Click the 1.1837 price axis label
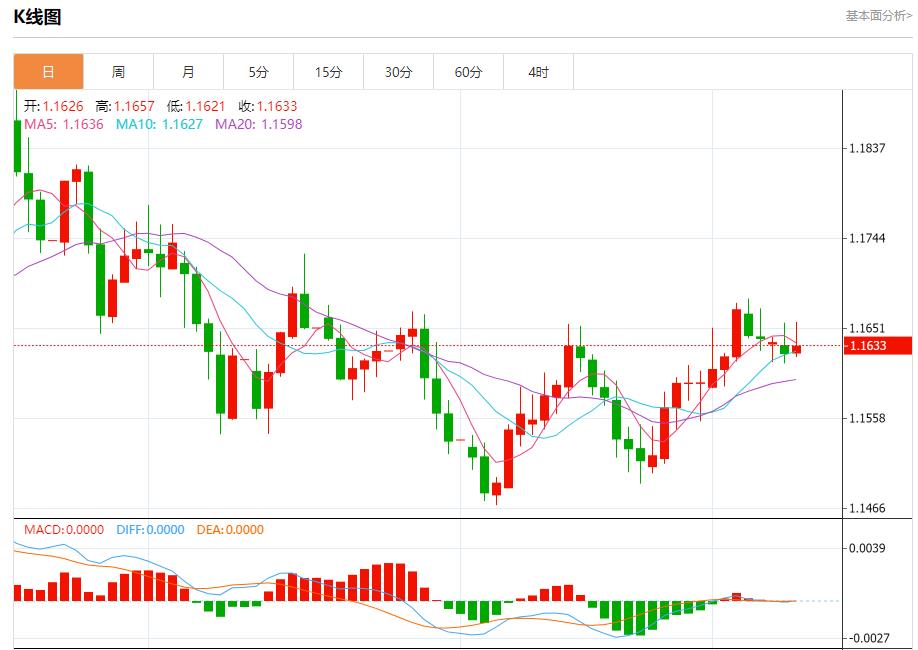 pyautogui.click(x=866, y=148)
